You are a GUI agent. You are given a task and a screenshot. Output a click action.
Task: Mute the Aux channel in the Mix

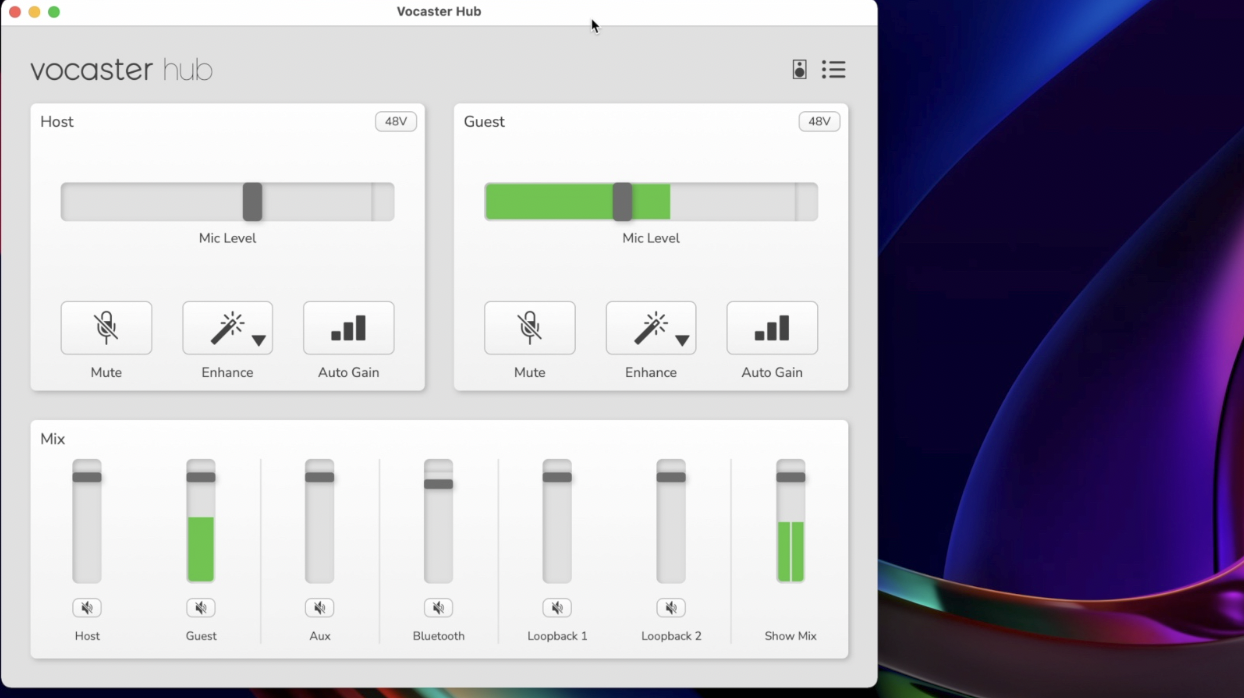pos(319,608)
